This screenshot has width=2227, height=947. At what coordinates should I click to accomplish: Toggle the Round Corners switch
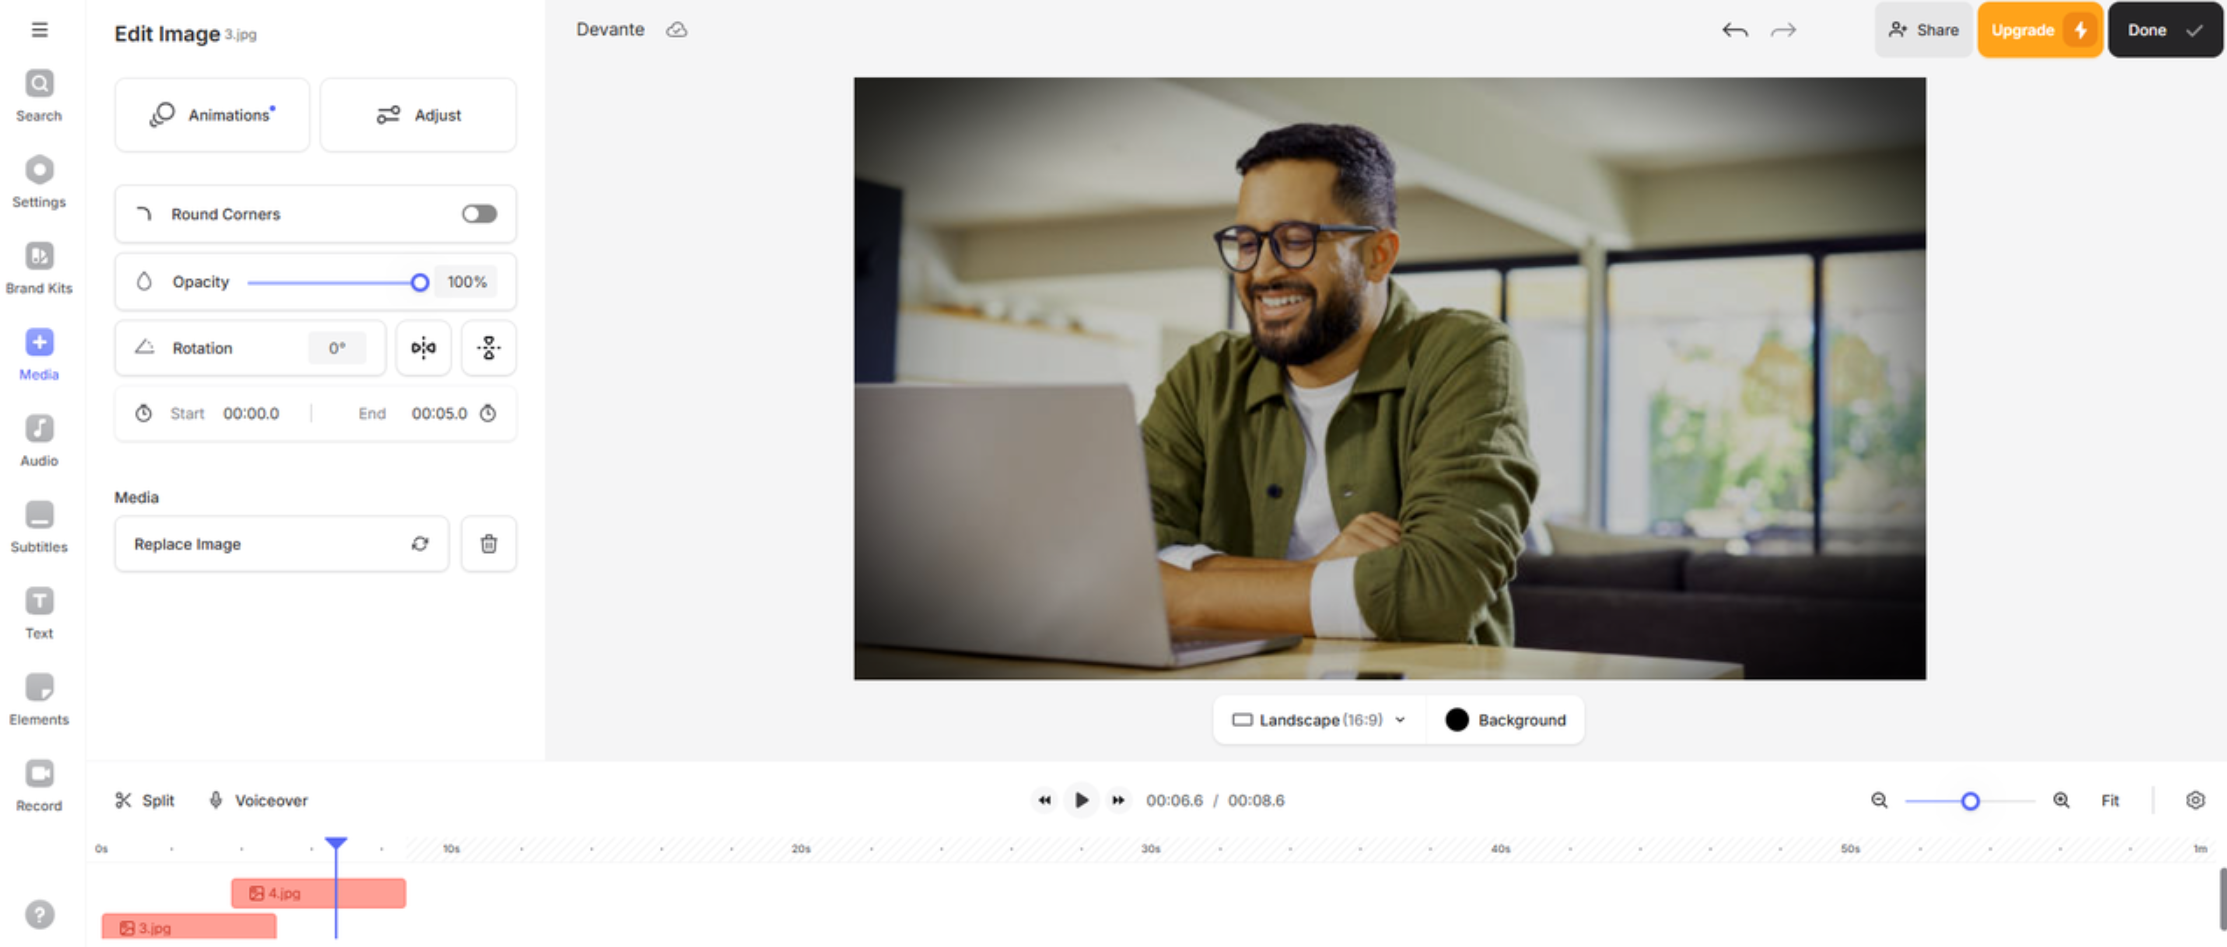[479, 214]
